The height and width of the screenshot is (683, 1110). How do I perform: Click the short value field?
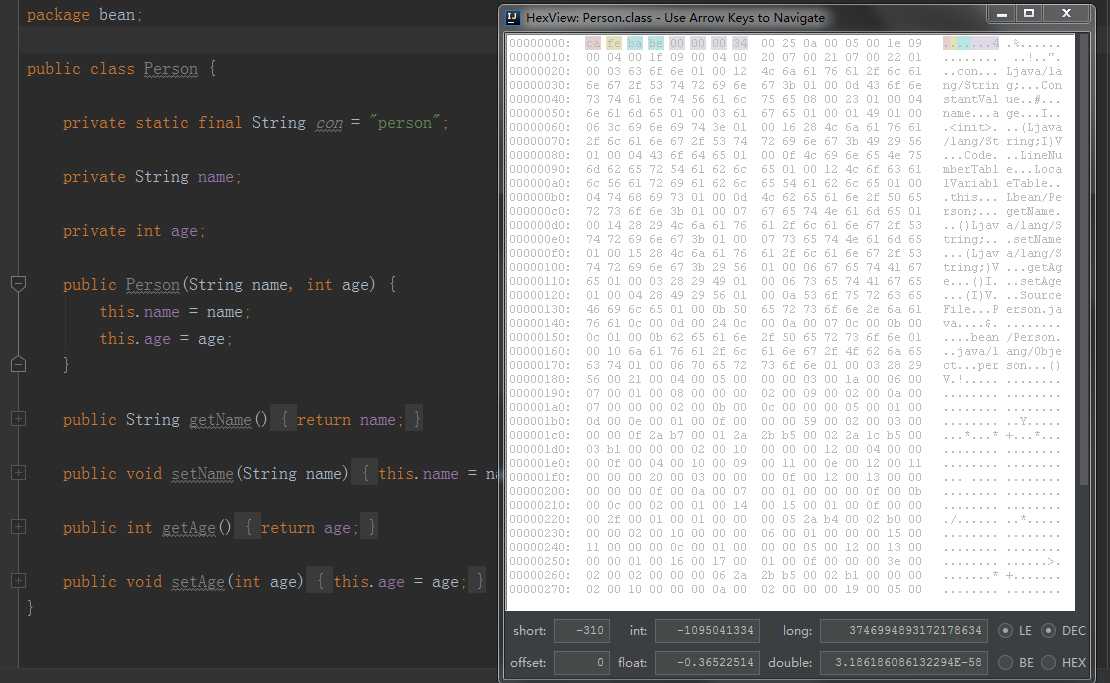click(x=582, y=631)
